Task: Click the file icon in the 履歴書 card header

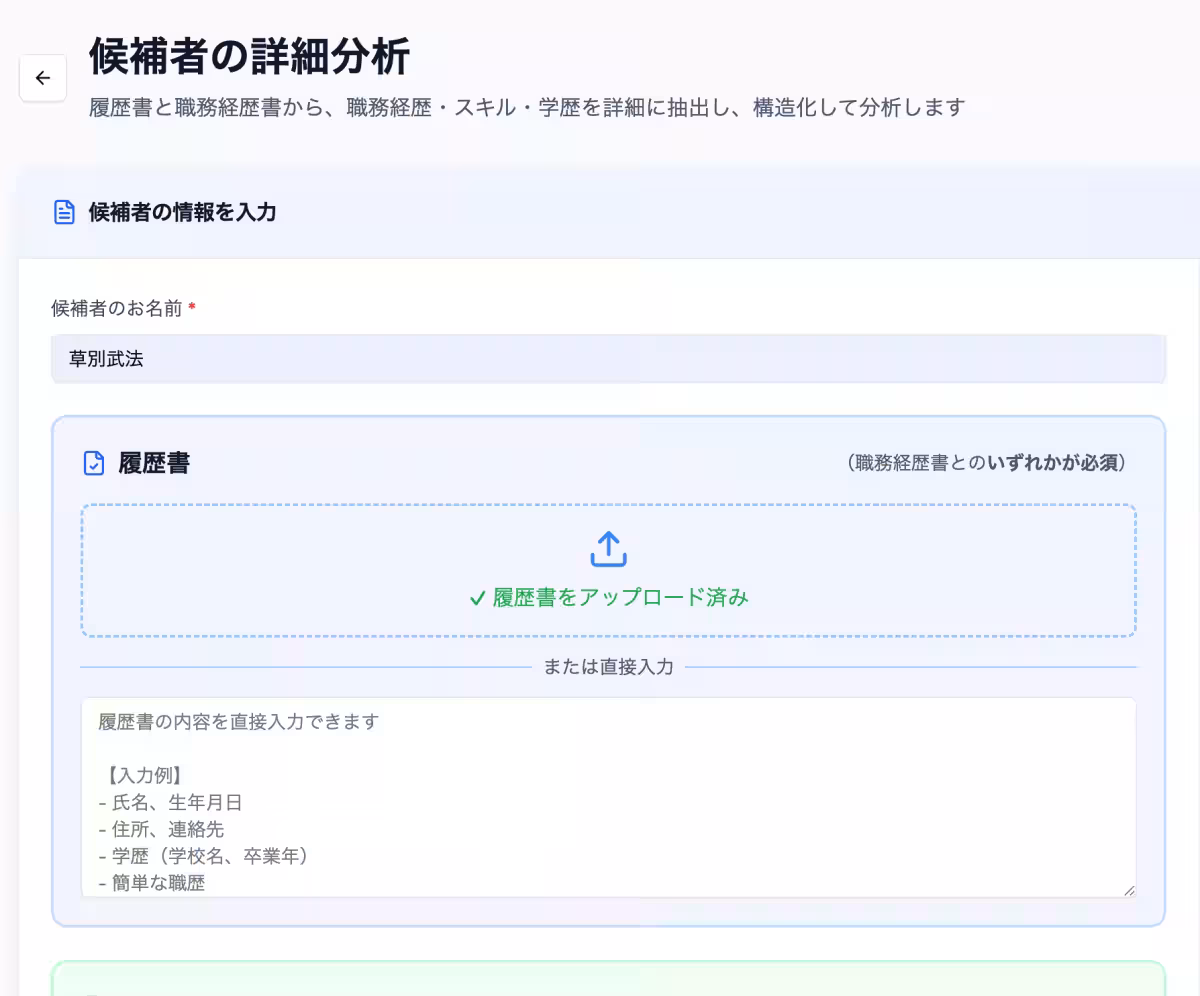Action: tap(92, 462)
